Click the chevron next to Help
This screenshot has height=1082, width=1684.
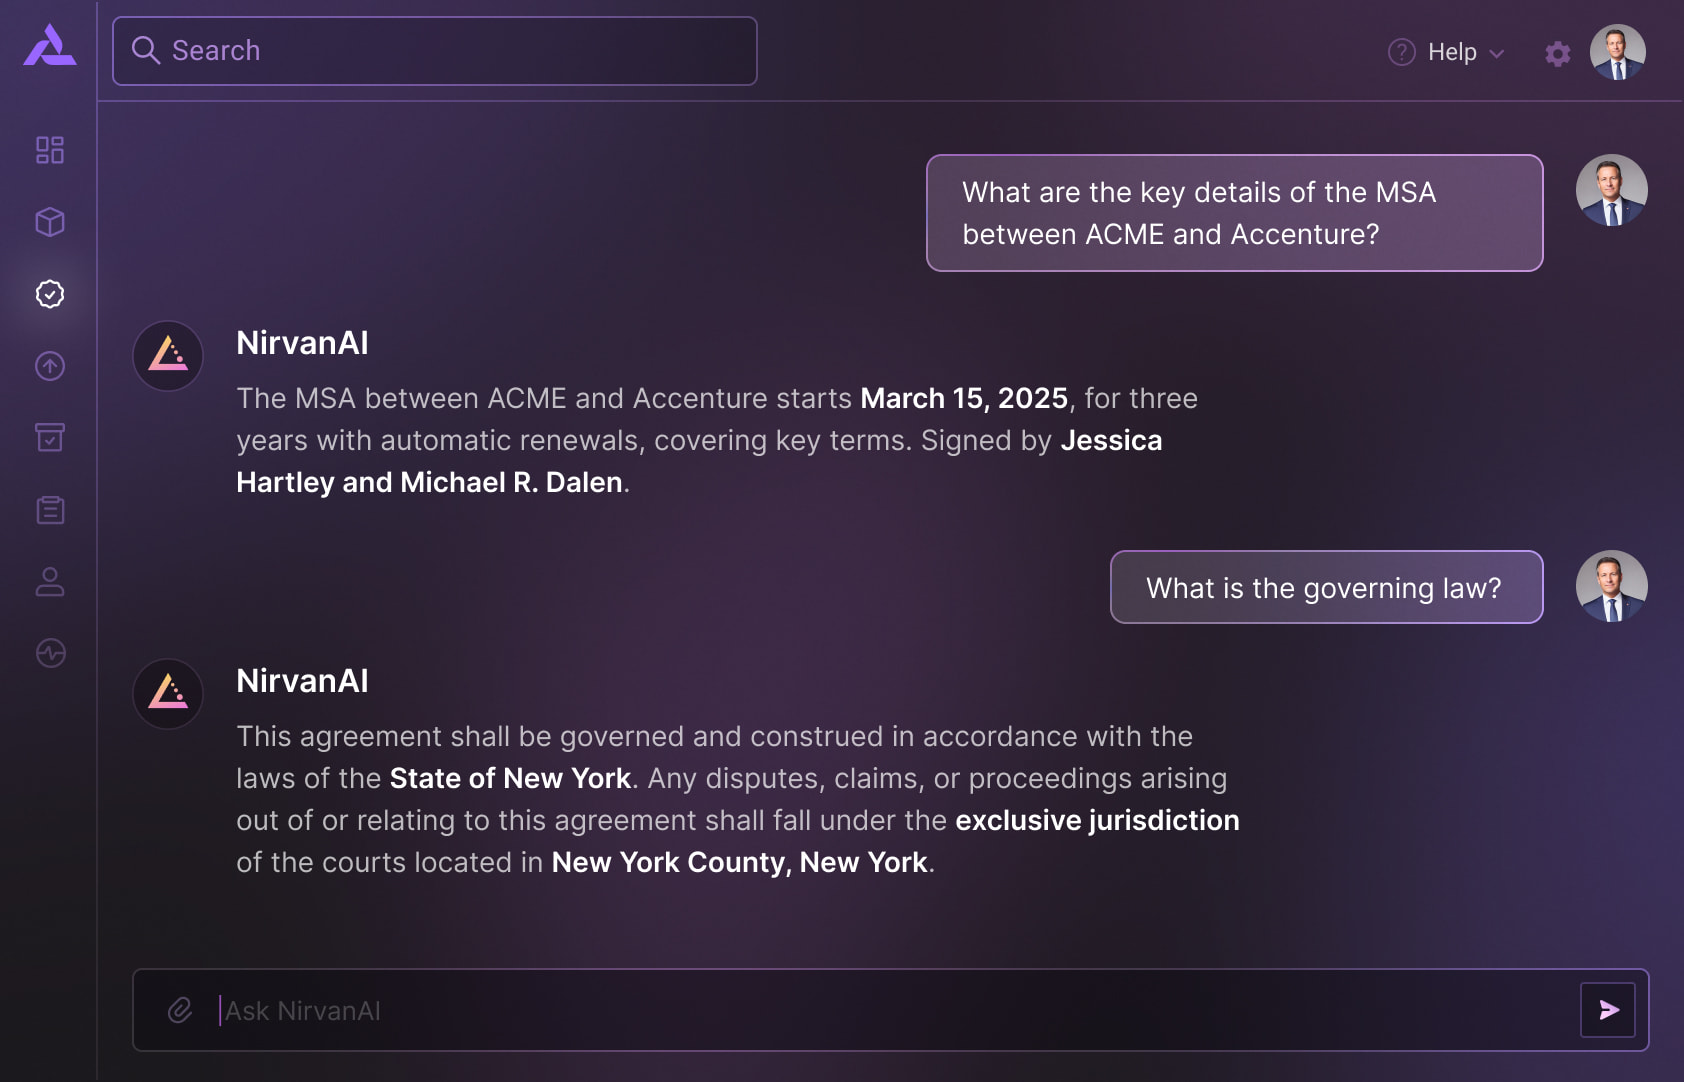coord(1497,54)
